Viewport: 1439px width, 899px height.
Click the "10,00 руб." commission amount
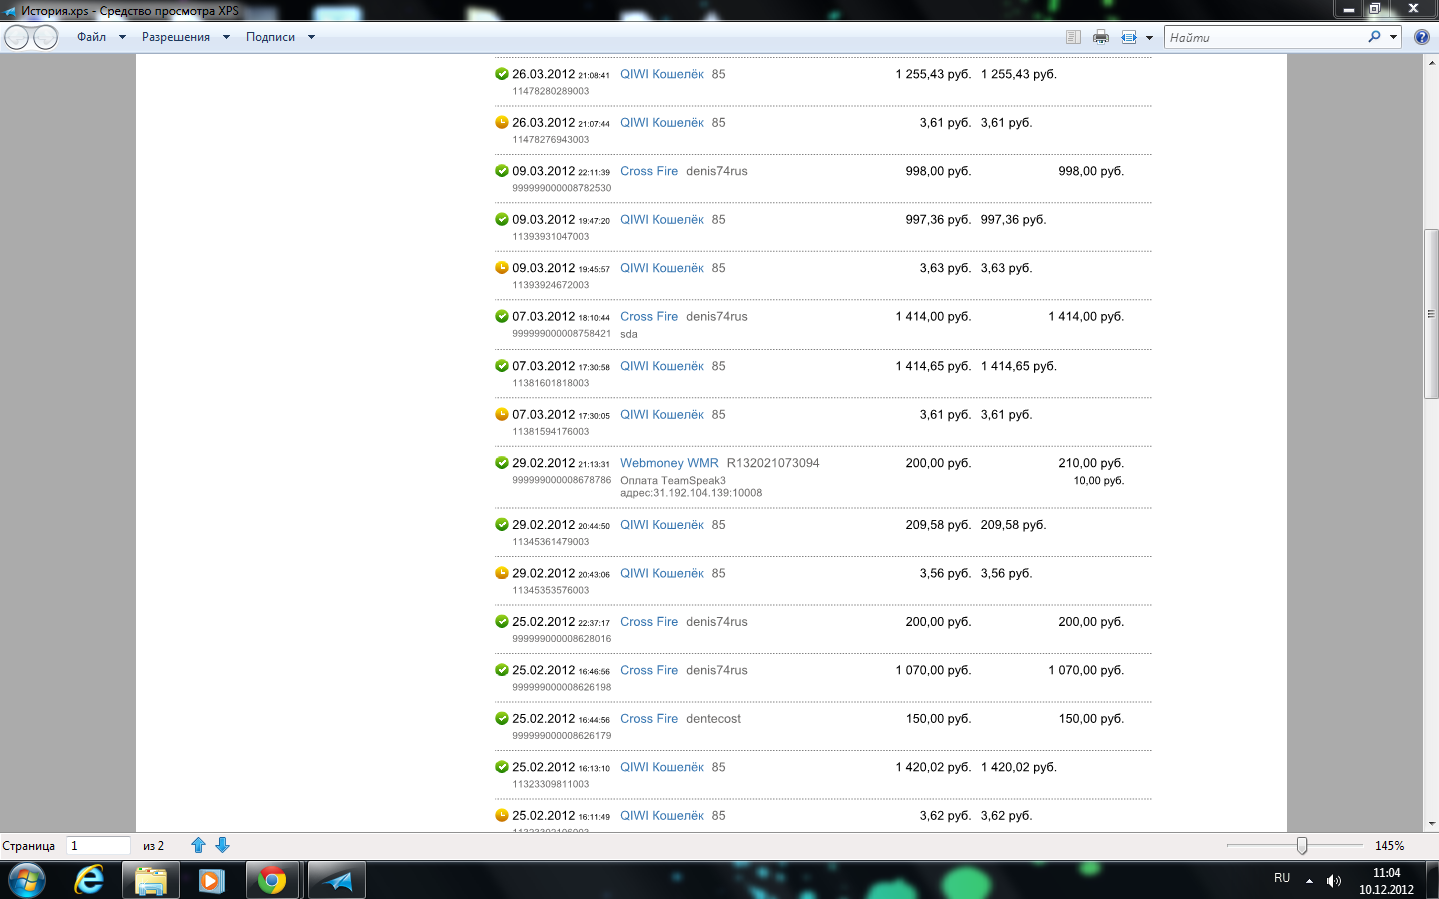click(x=1099, y=481)
